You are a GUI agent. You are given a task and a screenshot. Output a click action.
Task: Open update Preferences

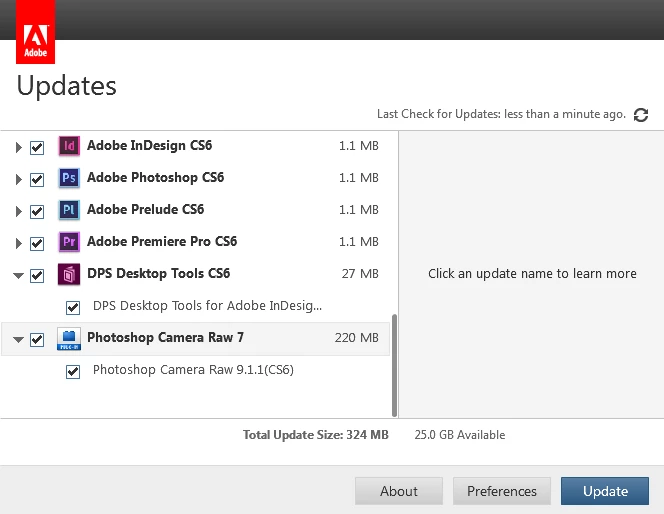tap(502, 491)
